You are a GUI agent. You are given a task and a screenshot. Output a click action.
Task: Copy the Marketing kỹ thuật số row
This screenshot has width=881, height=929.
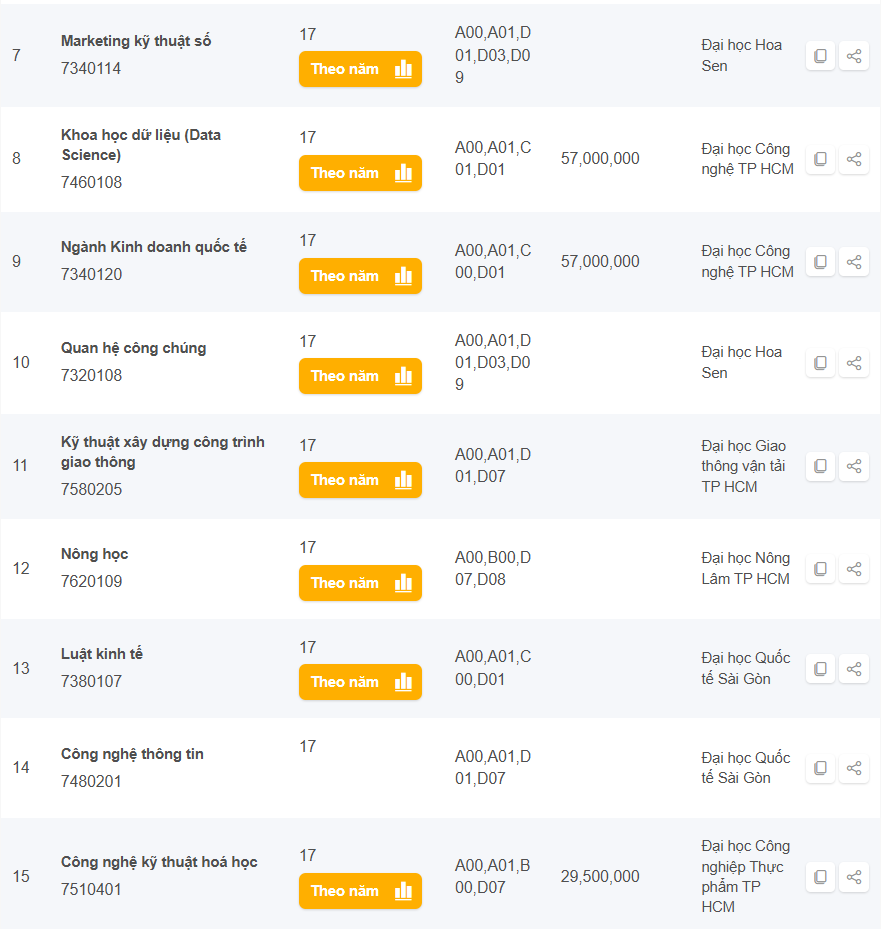[820, 56]
